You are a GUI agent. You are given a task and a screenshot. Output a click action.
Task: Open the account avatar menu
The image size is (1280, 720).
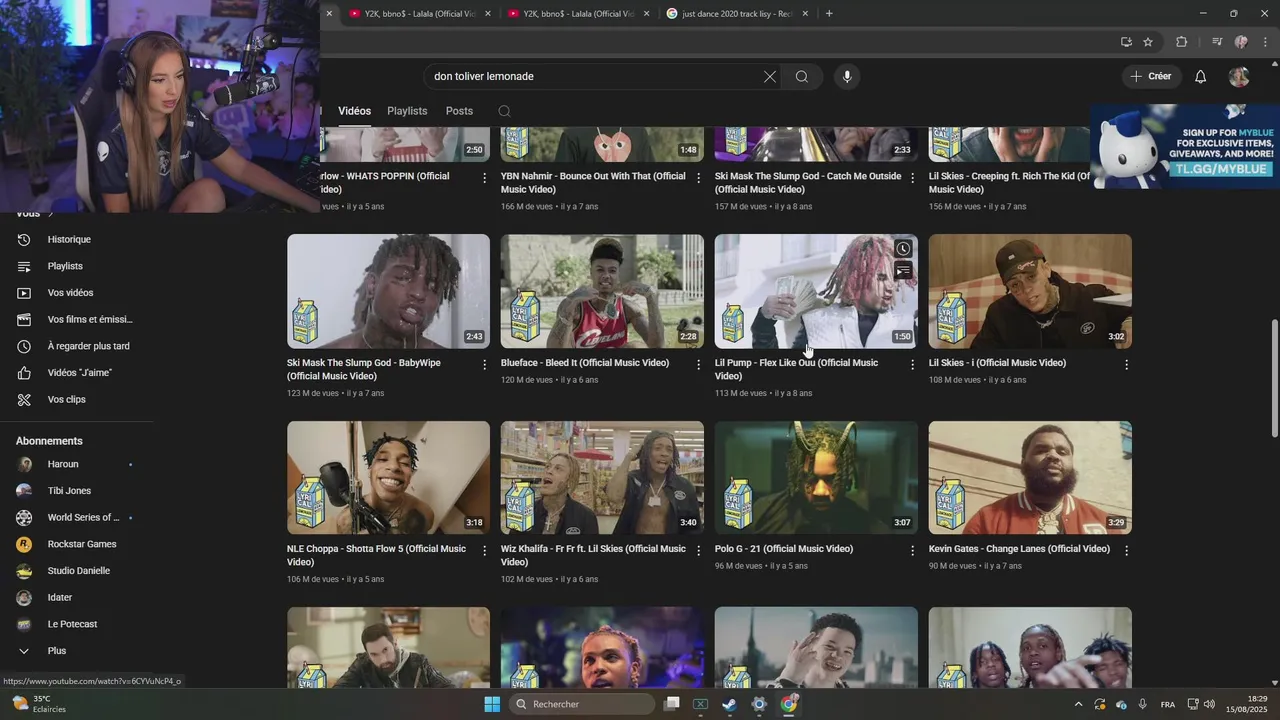[x=1239, y=77]
